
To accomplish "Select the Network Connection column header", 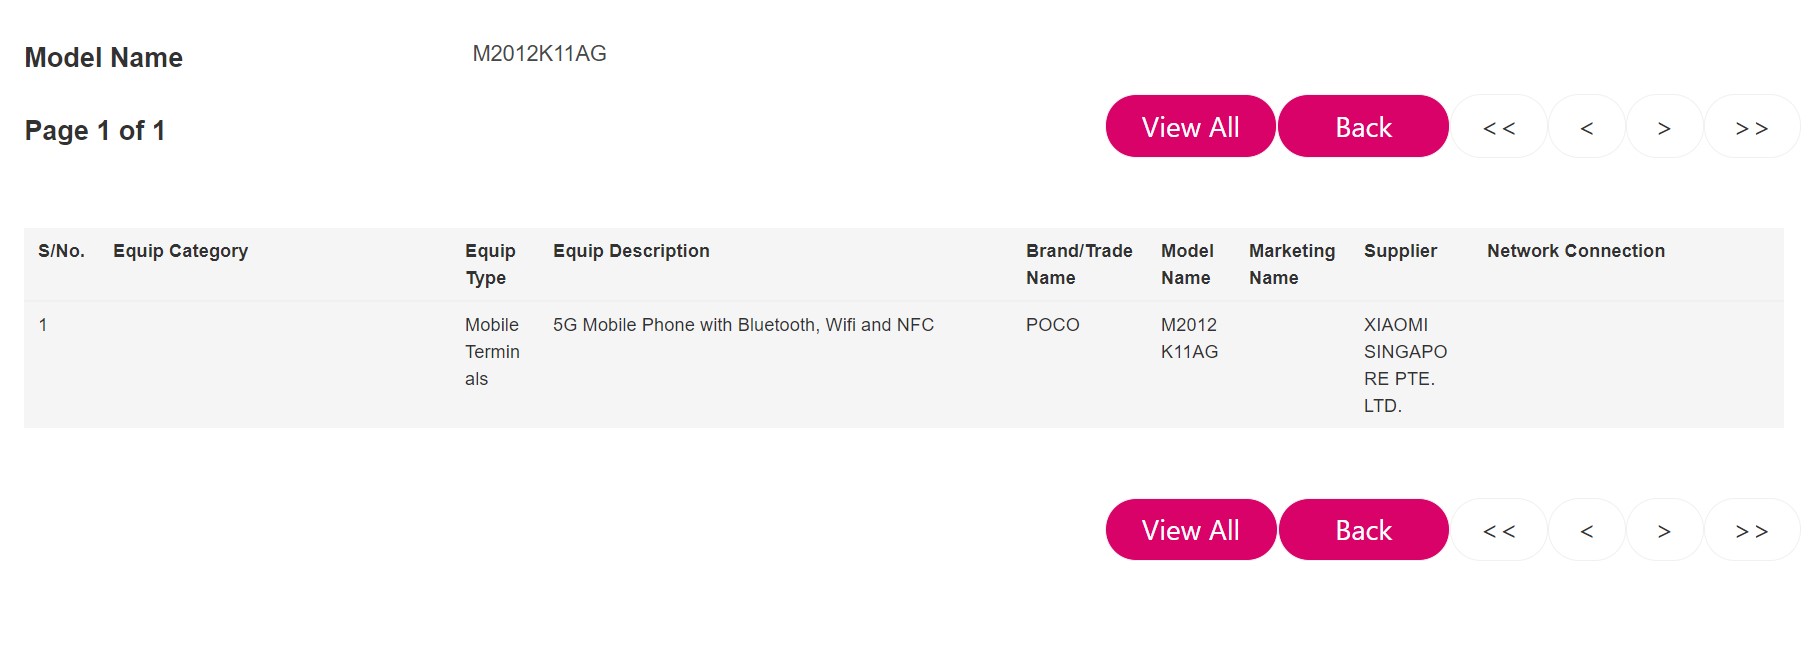I will coord(1576,251).
